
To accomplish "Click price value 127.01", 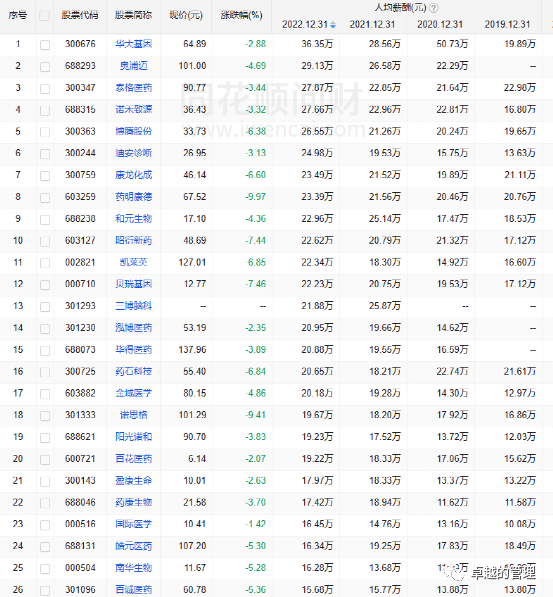I will tap(192, 262).
